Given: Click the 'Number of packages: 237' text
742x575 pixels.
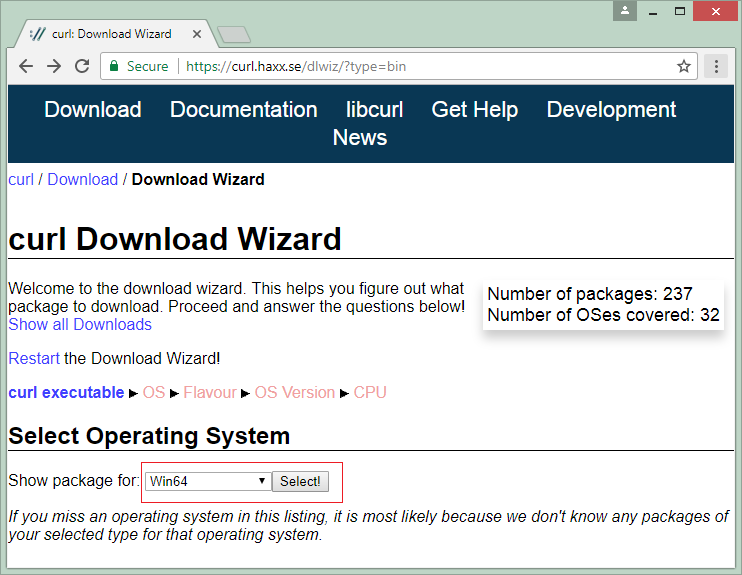Looking at the screenshot, I should click(590, 294).
